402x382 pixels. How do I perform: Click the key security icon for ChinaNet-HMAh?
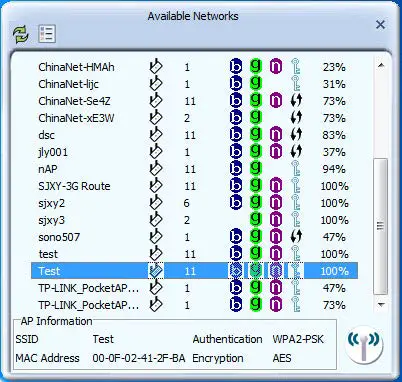point(296,67)
